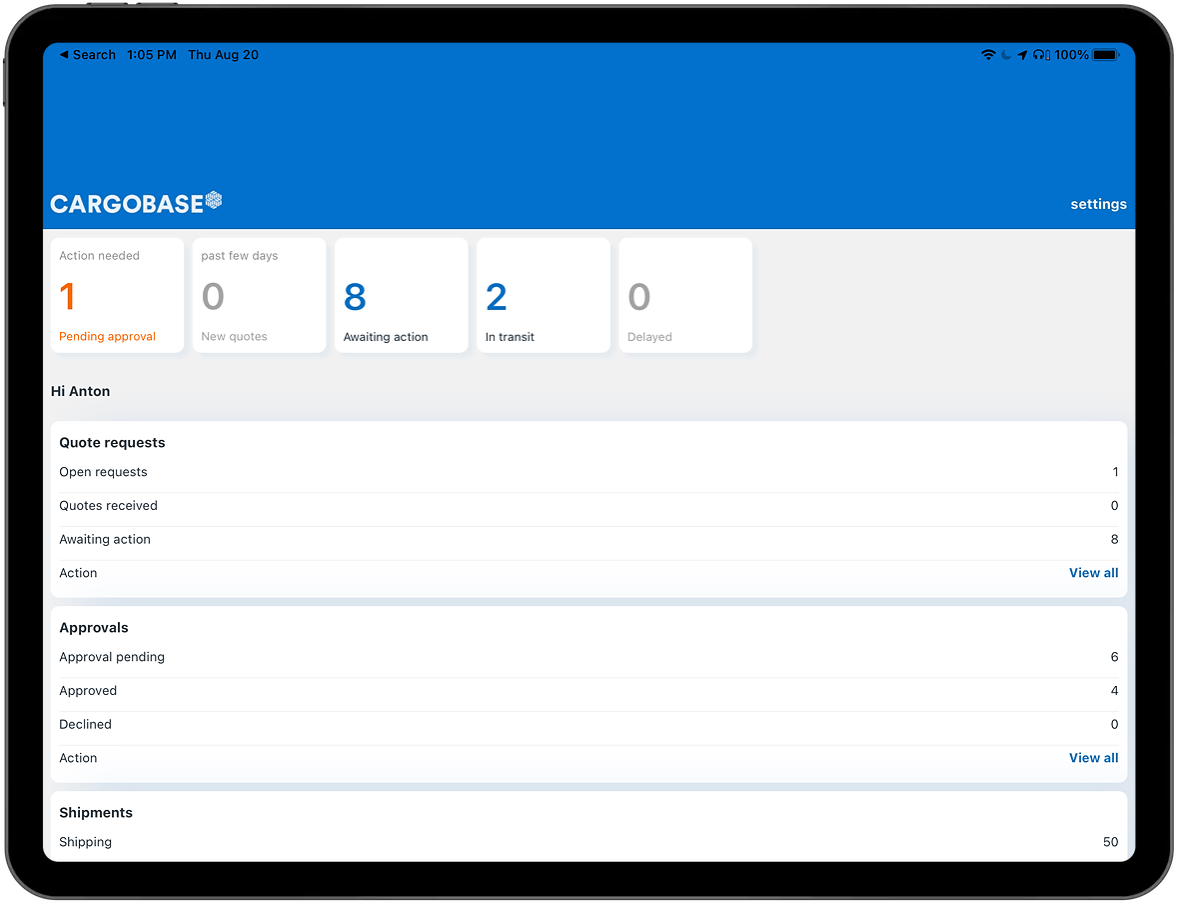This screenshot has width=1177, height=903.
Task: Open the Approval pending row
Action: click(x=588, y=657)
